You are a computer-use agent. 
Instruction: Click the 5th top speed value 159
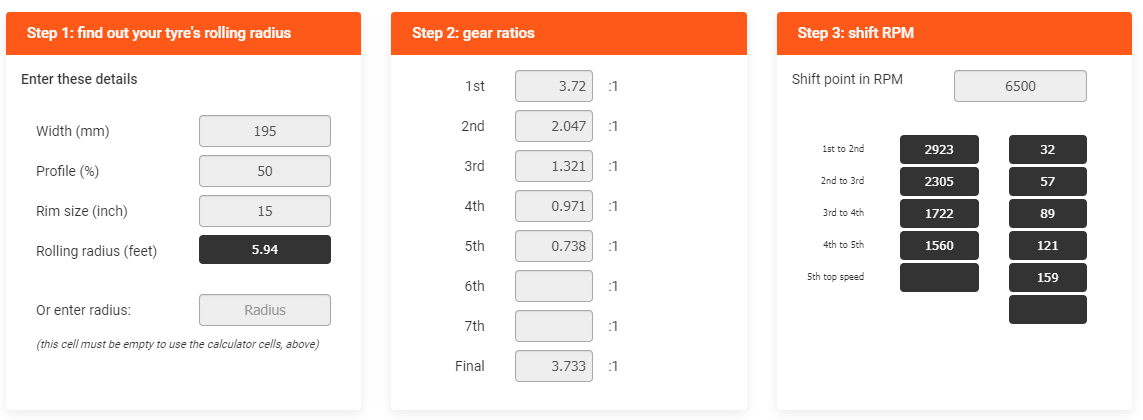point(1048,277)
